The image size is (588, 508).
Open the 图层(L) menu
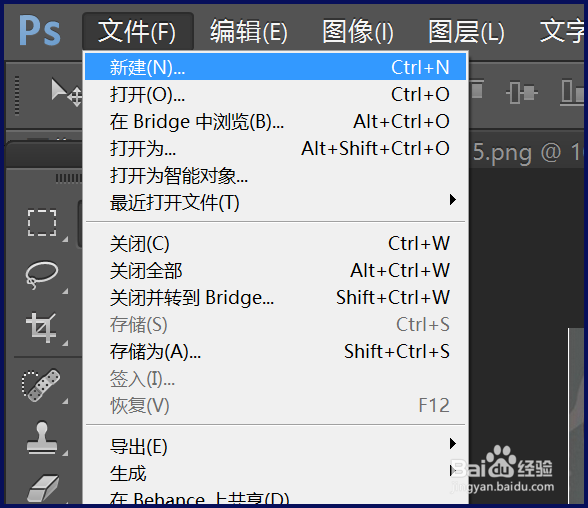click(x=466, y=31)
